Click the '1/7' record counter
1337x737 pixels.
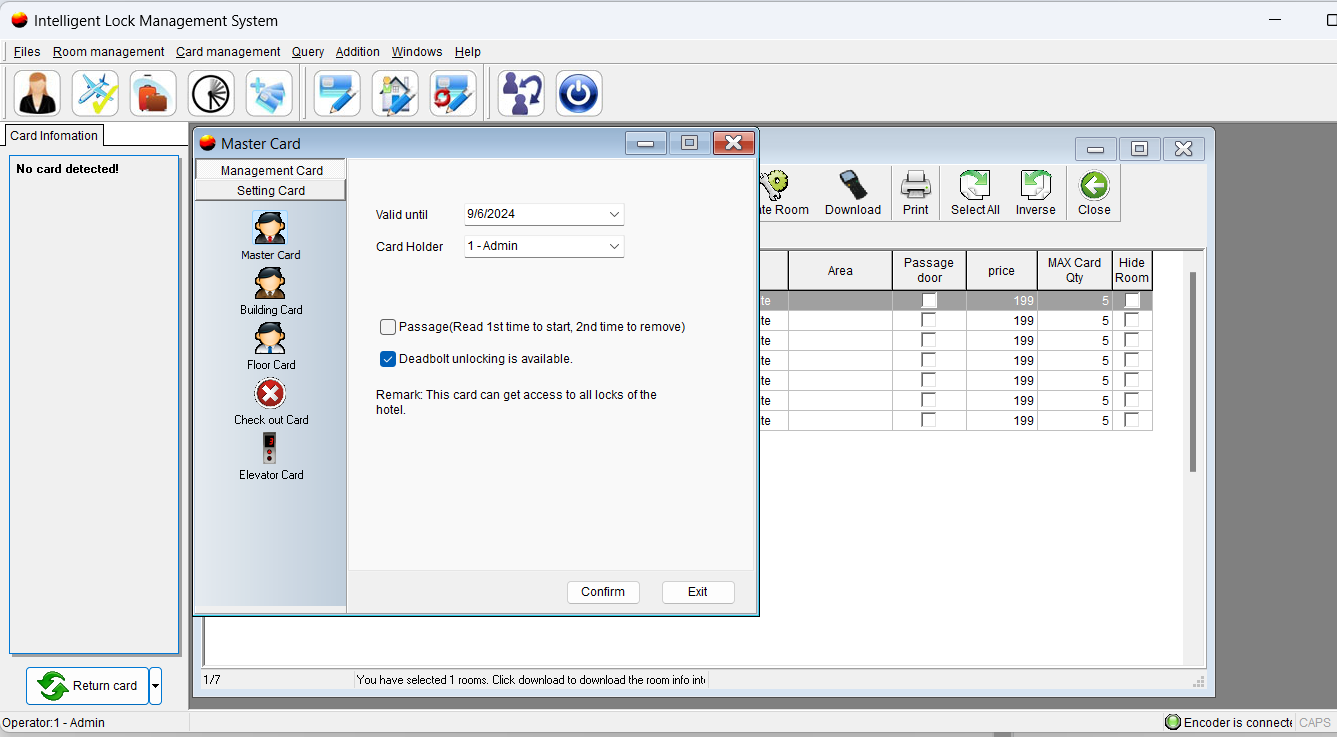[x=212, y=680]
